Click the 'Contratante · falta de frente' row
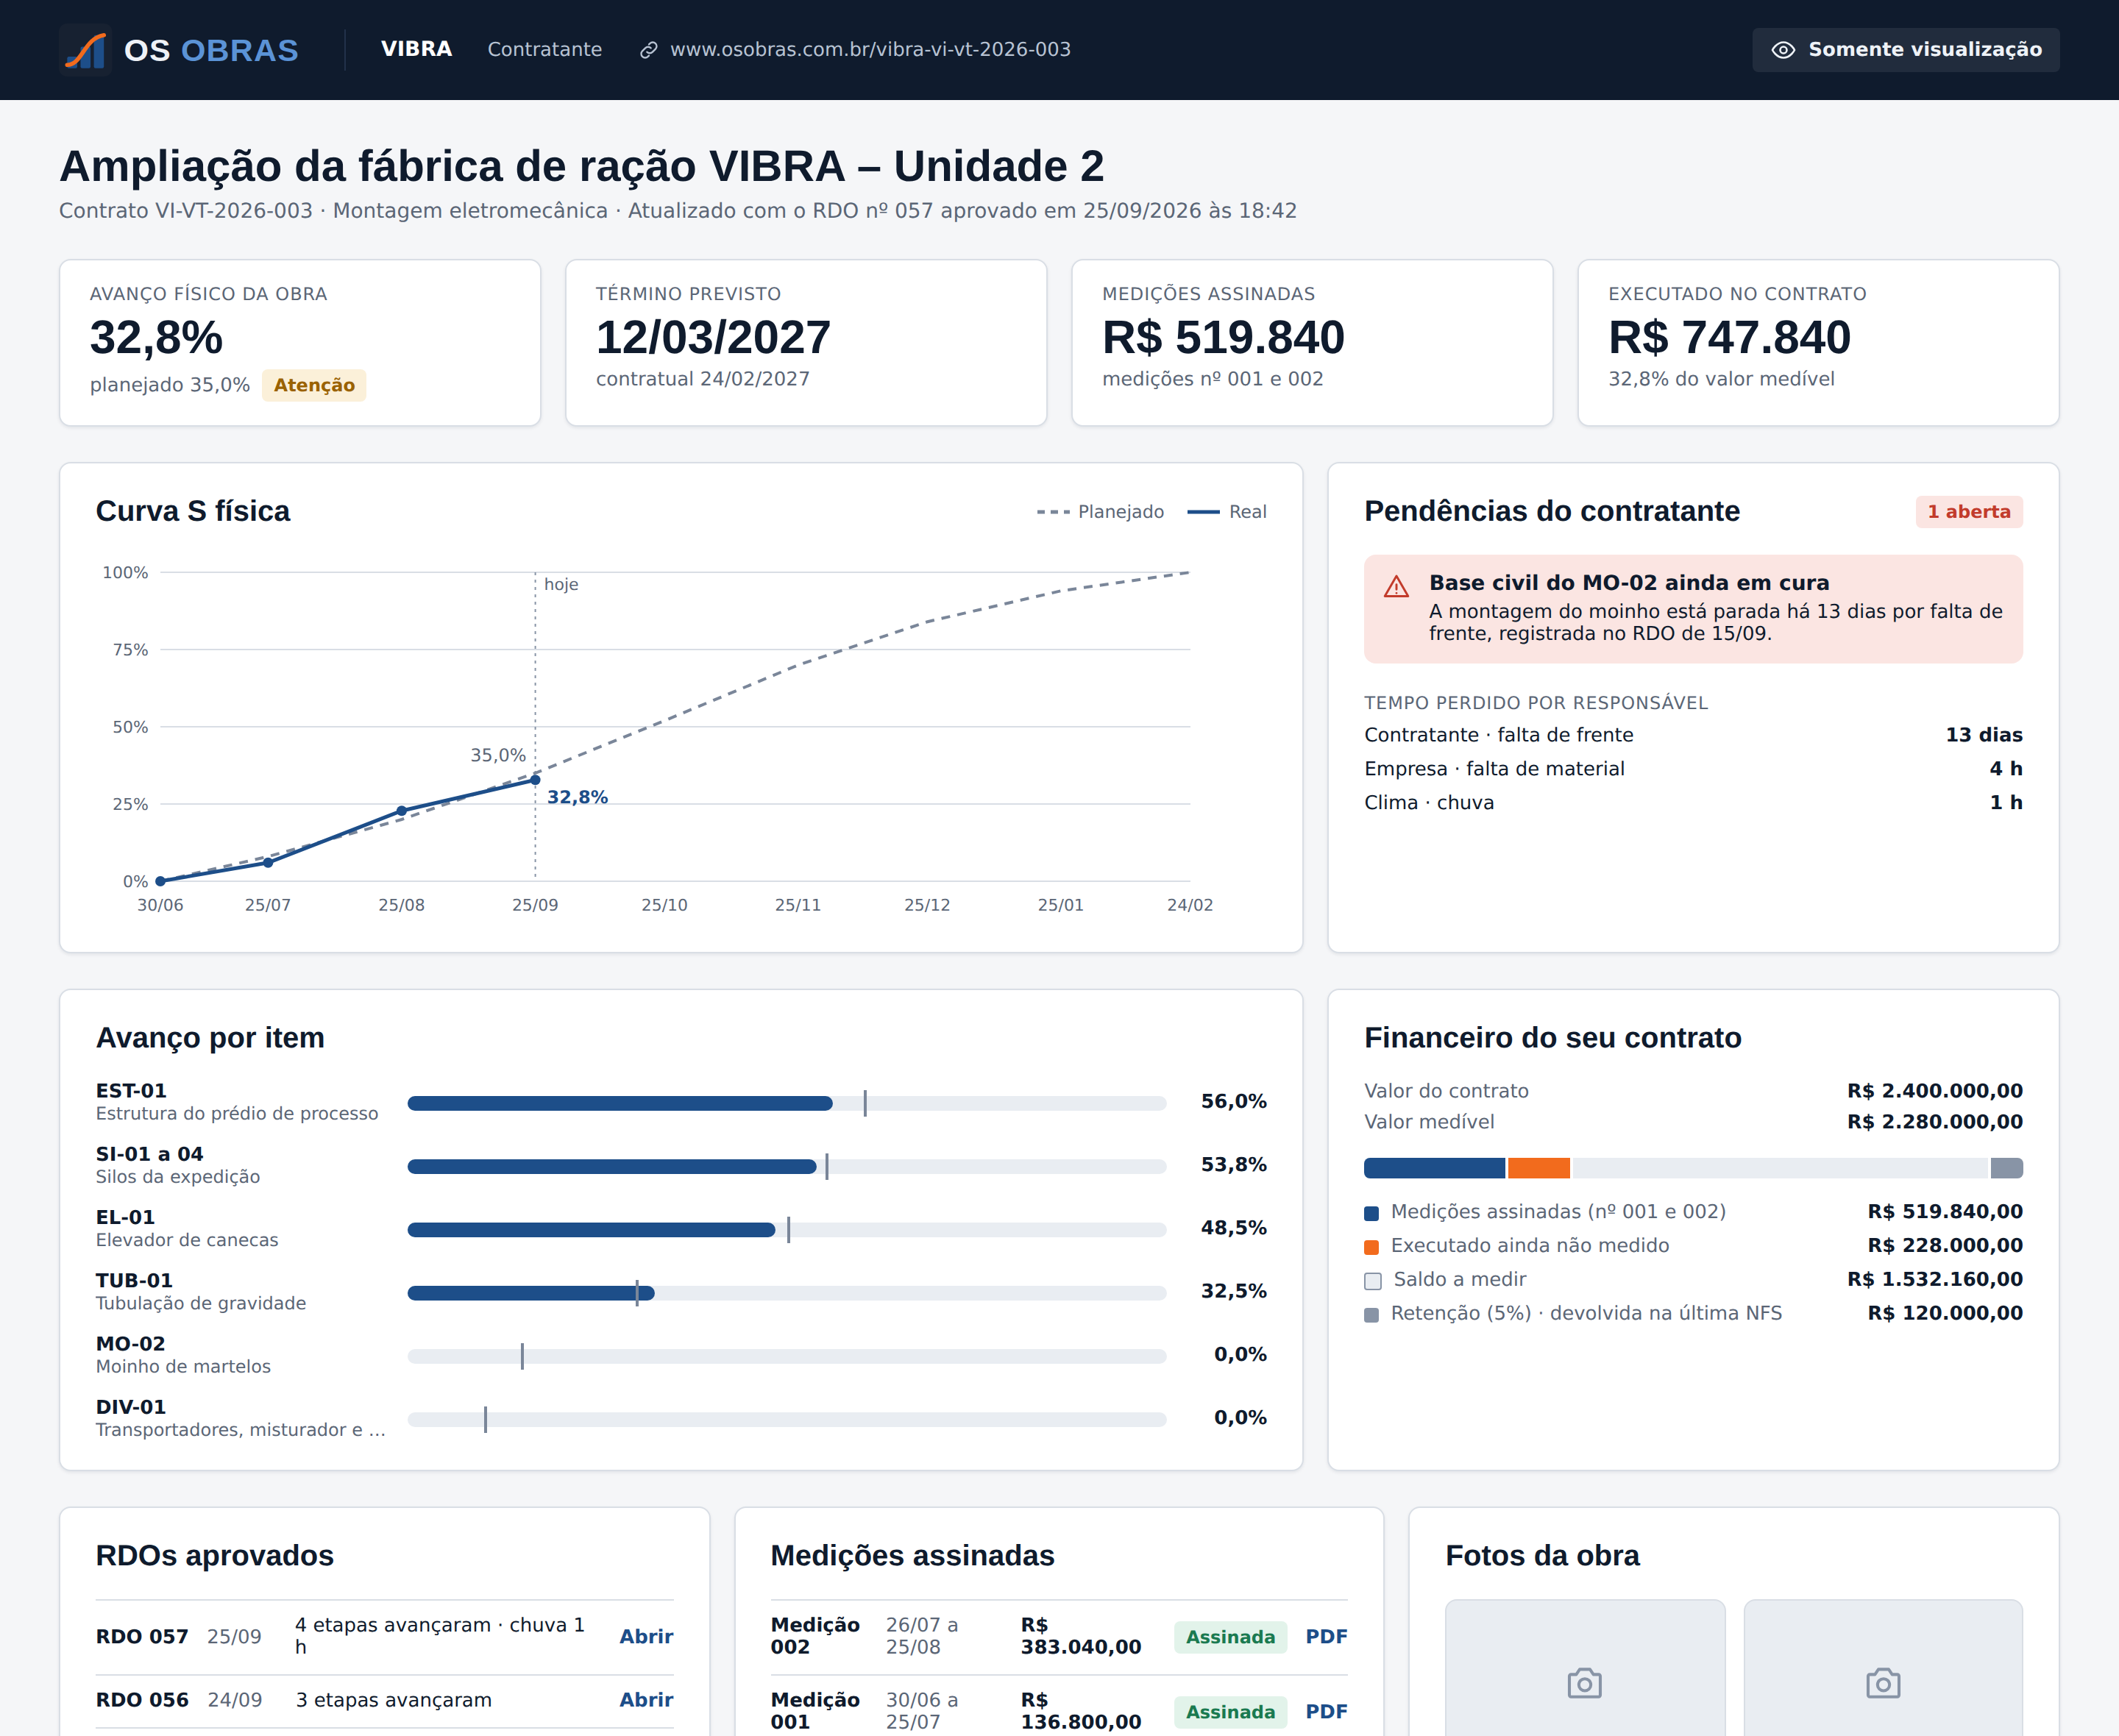Screen dimensions: 2119x1736 (1693, 735)
